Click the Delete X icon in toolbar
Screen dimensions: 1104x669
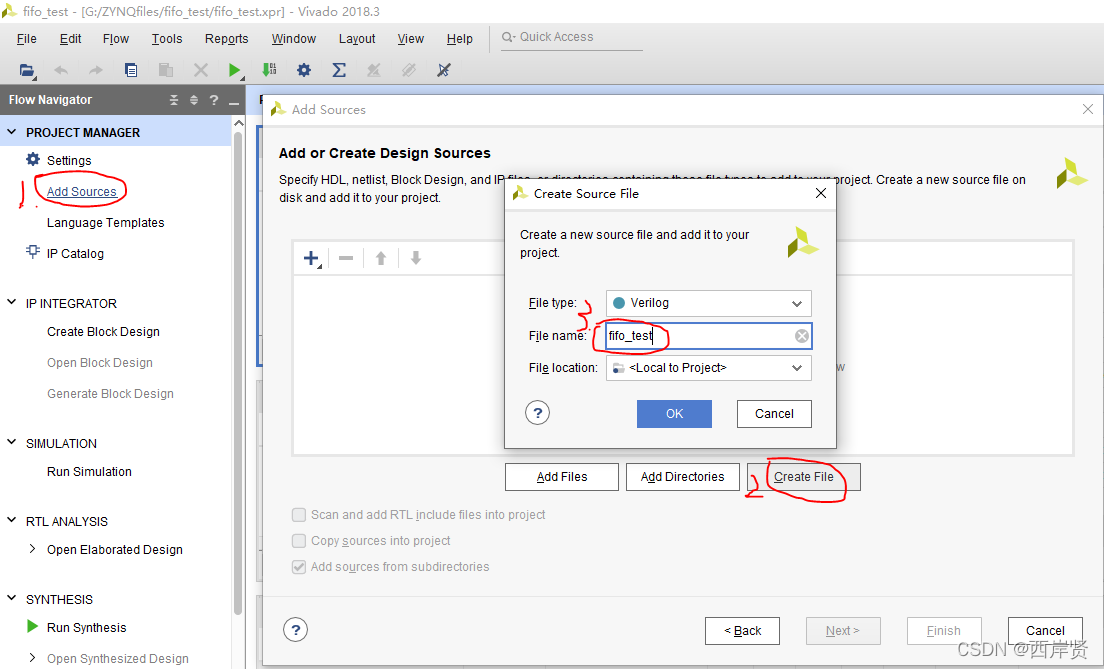point(201,70)
